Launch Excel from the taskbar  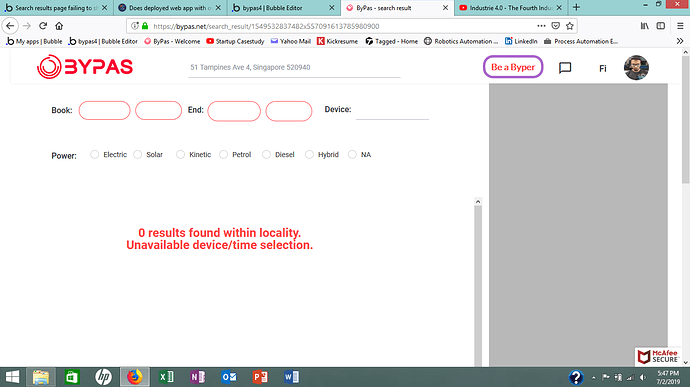click(166, 377)
